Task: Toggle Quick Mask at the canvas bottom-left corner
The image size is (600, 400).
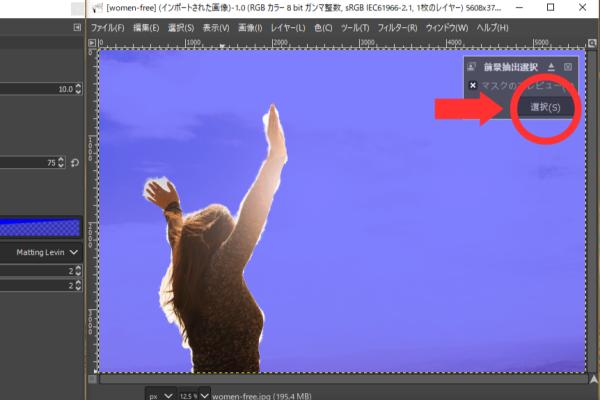Action: tap(92, 379)
